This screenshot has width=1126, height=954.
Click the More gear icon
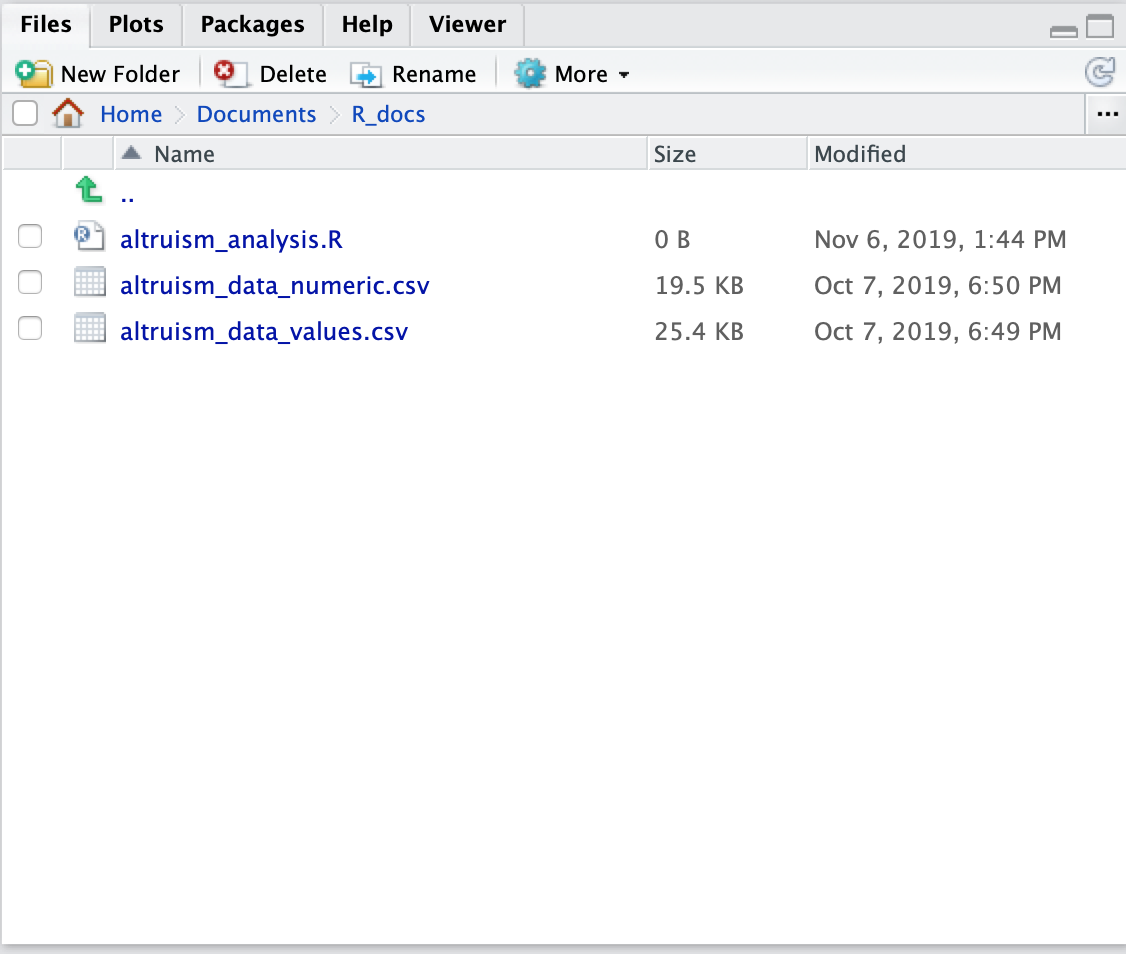pyautogui.click(x=530, y=73)
